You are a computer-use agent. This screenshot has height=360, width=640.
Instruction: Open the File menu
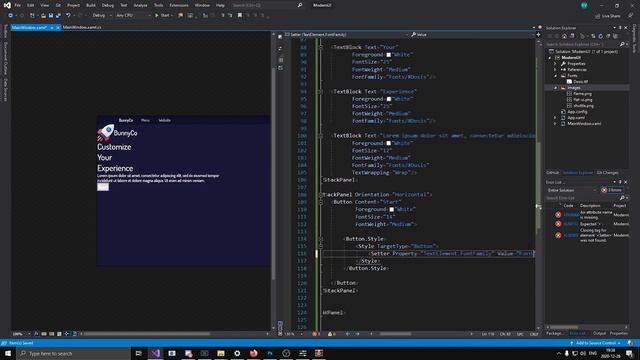pyautogui.click(x=18, y=5)
